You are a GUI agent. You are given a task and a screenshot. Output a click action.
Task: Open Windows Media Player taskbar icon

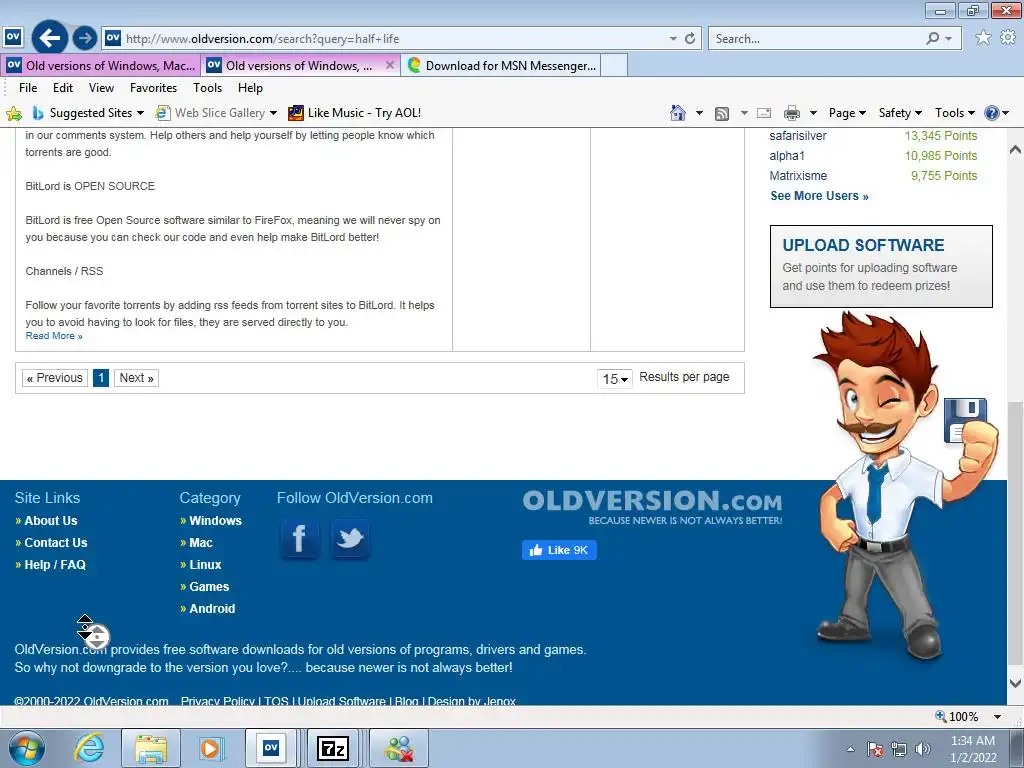[x=211, y=748]
